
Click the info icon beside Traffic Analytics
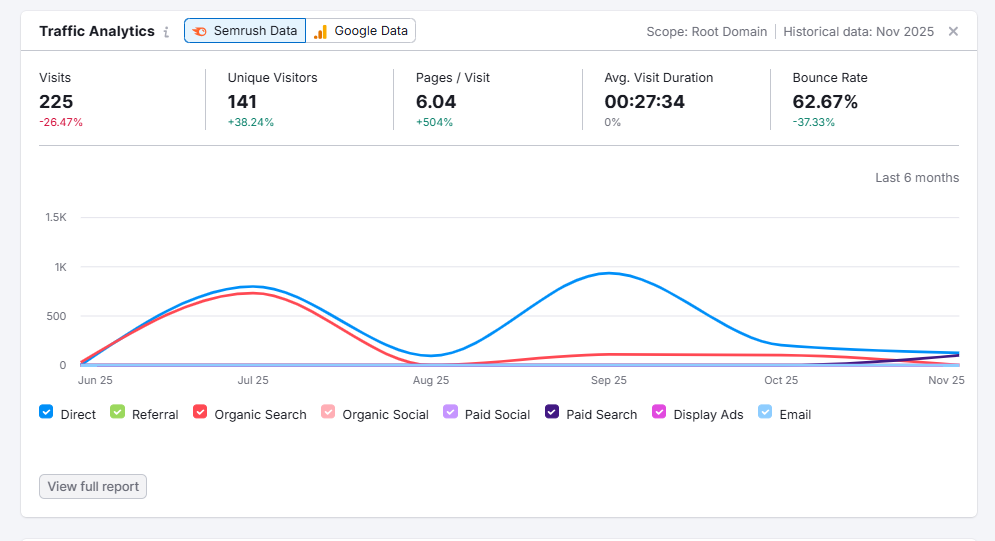click(166, 32)
